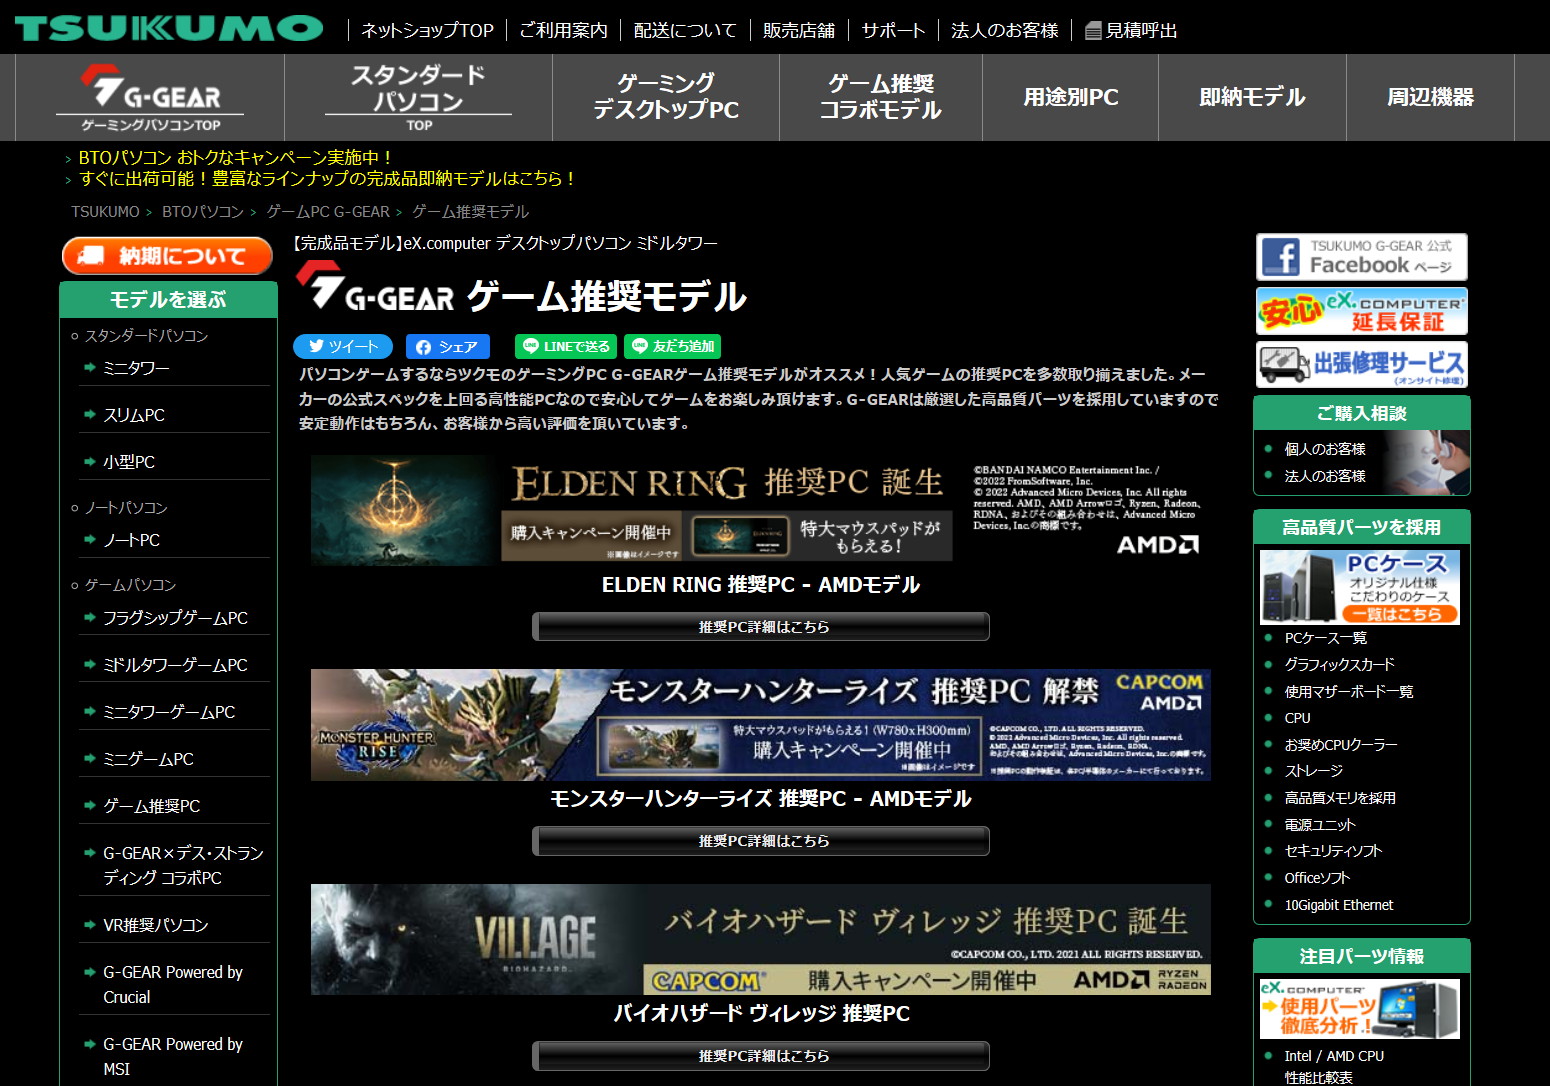Click the TSUKUMO logo

[168, 28]
